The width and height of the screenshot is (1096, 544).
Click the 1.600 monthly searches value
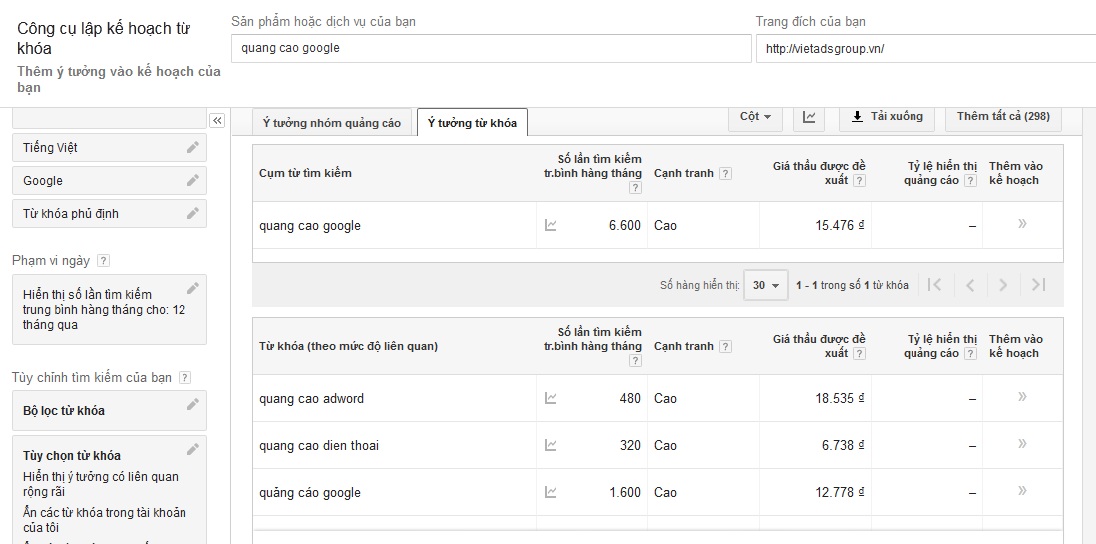tap(625, 492)
